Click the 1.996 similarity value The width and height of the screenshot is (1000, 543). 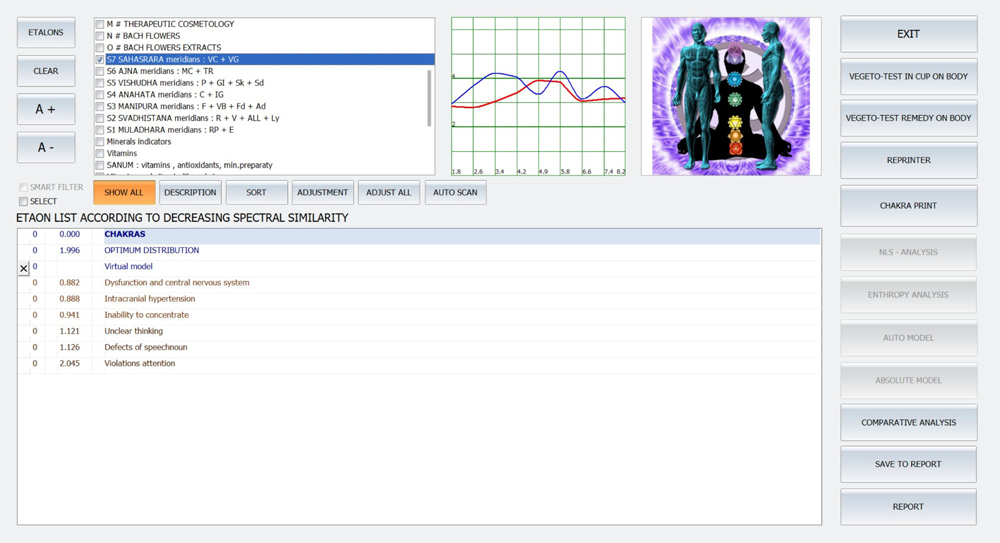70,251
